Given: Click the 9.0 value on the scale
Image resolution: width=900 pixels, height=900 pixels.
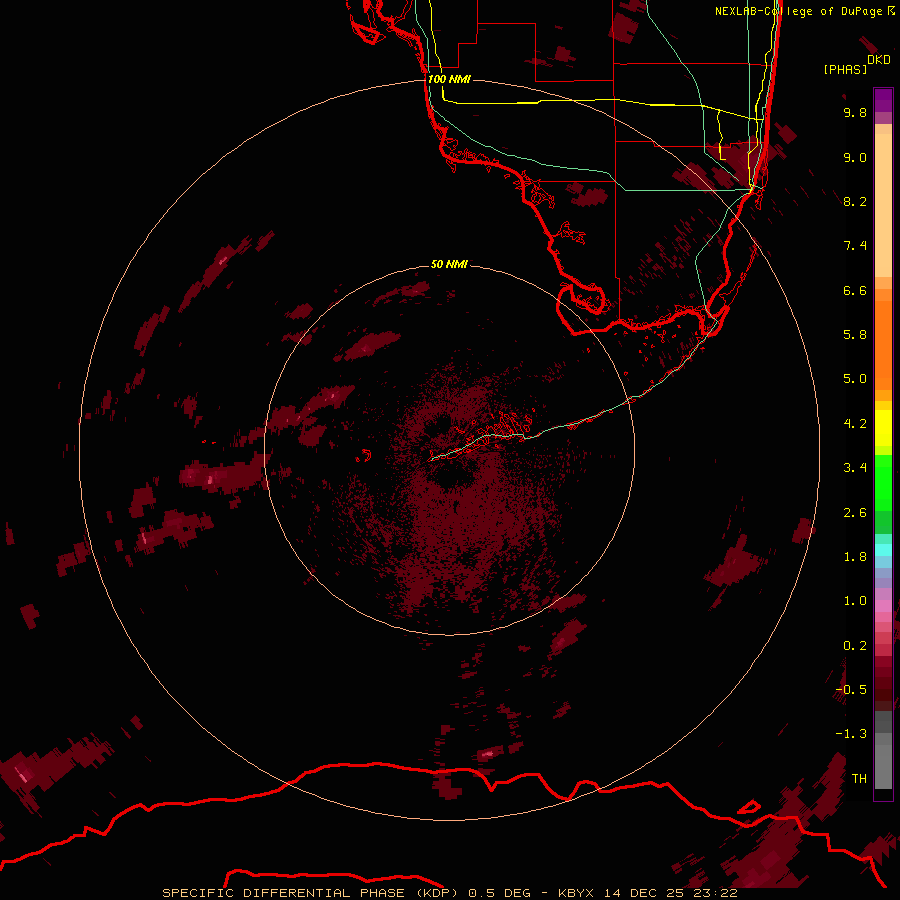Looking at the screenshot, I should pyautogui.click(x=855, y=157).
